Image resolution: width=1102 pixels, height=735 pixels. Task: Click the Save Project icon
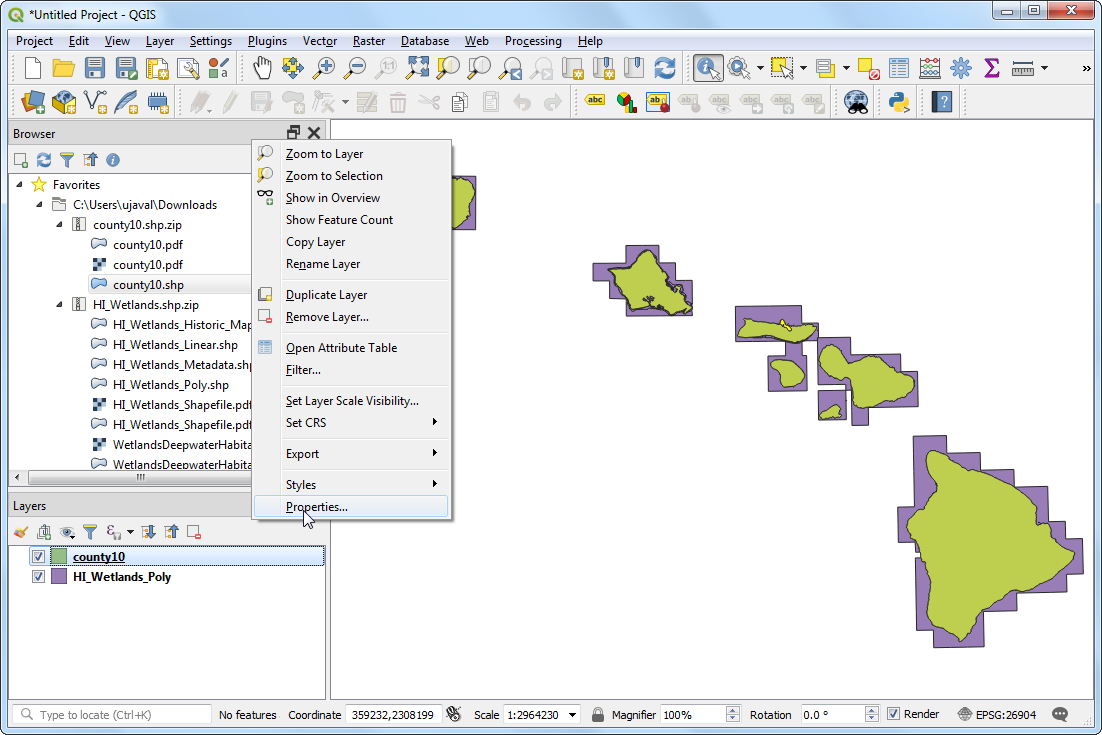click(x=95, y=68)
